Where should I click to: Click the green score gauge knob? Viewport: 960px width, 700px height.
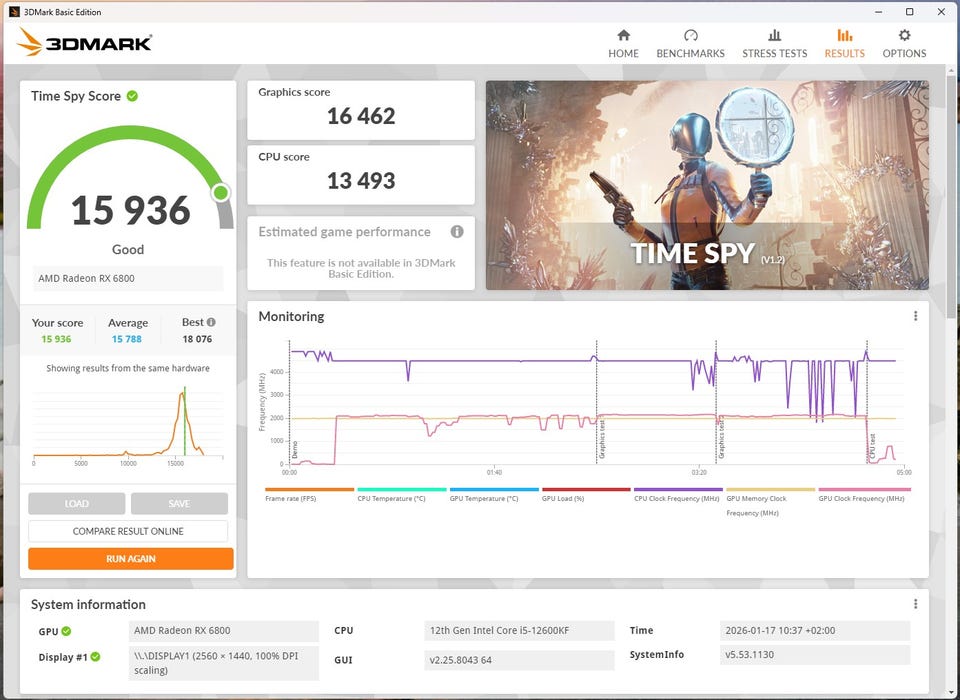coord(220,192)
